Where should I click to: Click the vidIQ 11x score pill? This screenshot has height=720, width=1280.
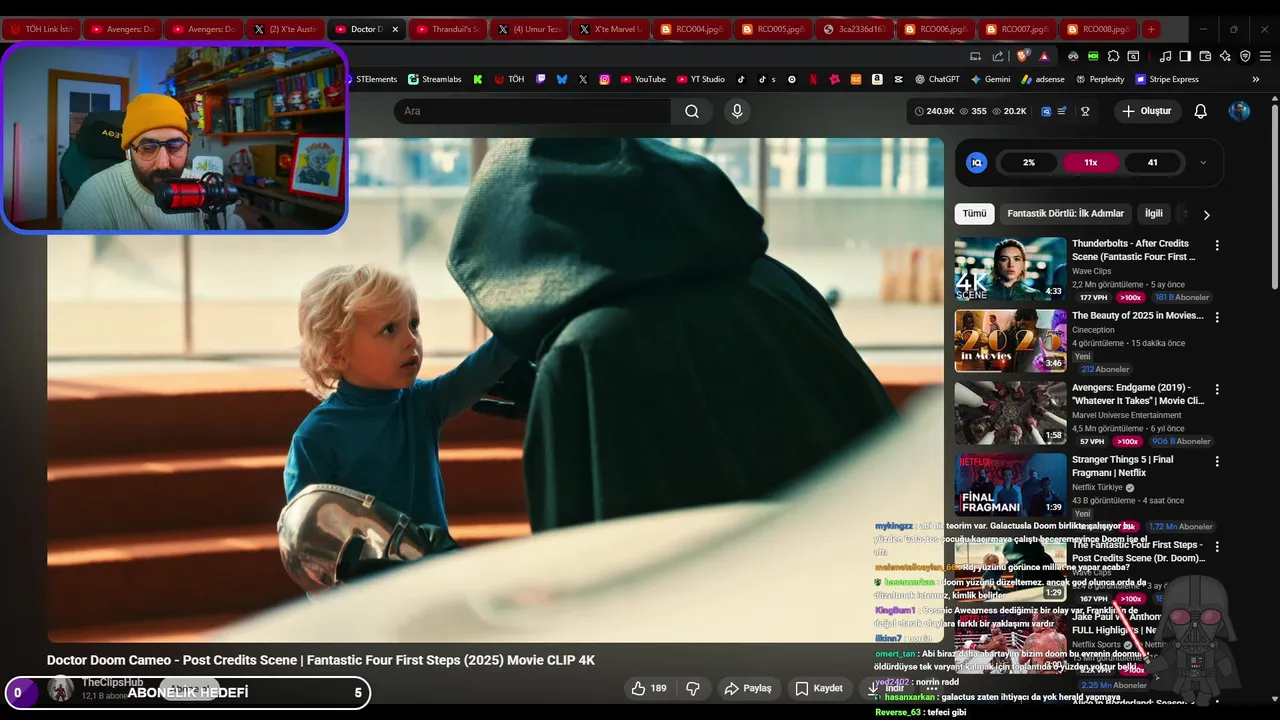point(1090,162)
